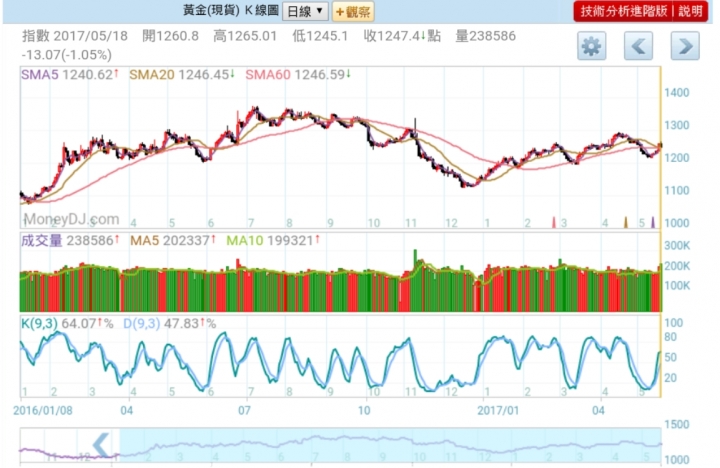Viewport: 720px width, 468px height.
Task: Select the SMA60 1246.59 legend
Action: [x=298, y=74]
